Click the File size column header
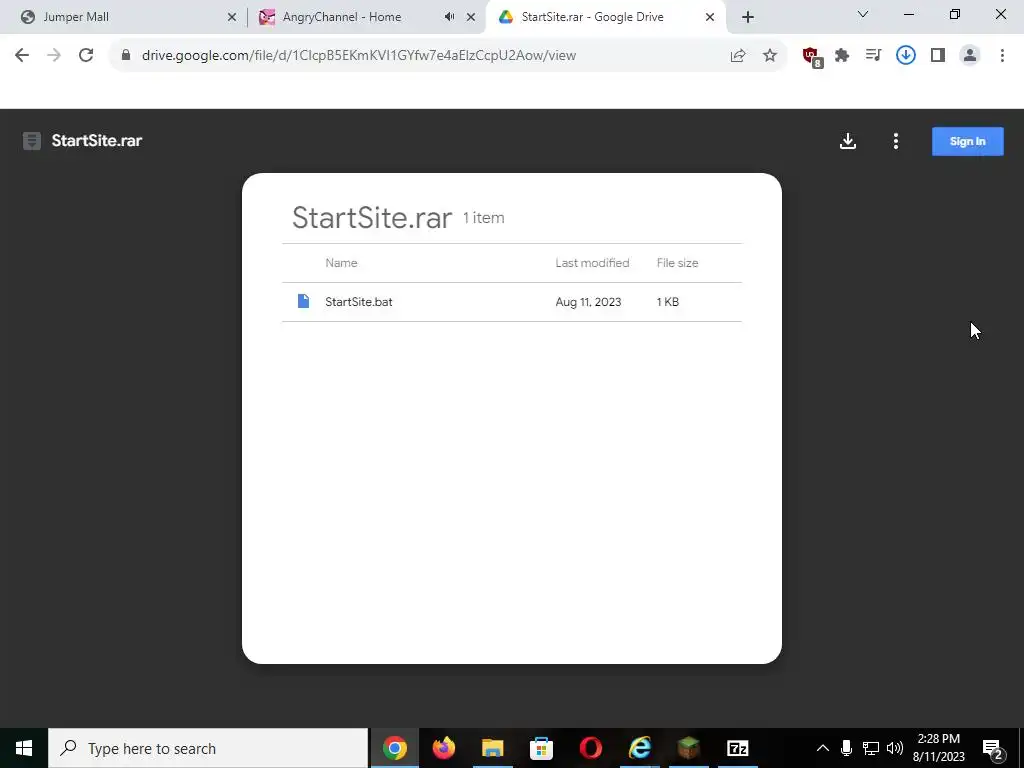Screen dimensions: 1024x768 click(677, 263)
